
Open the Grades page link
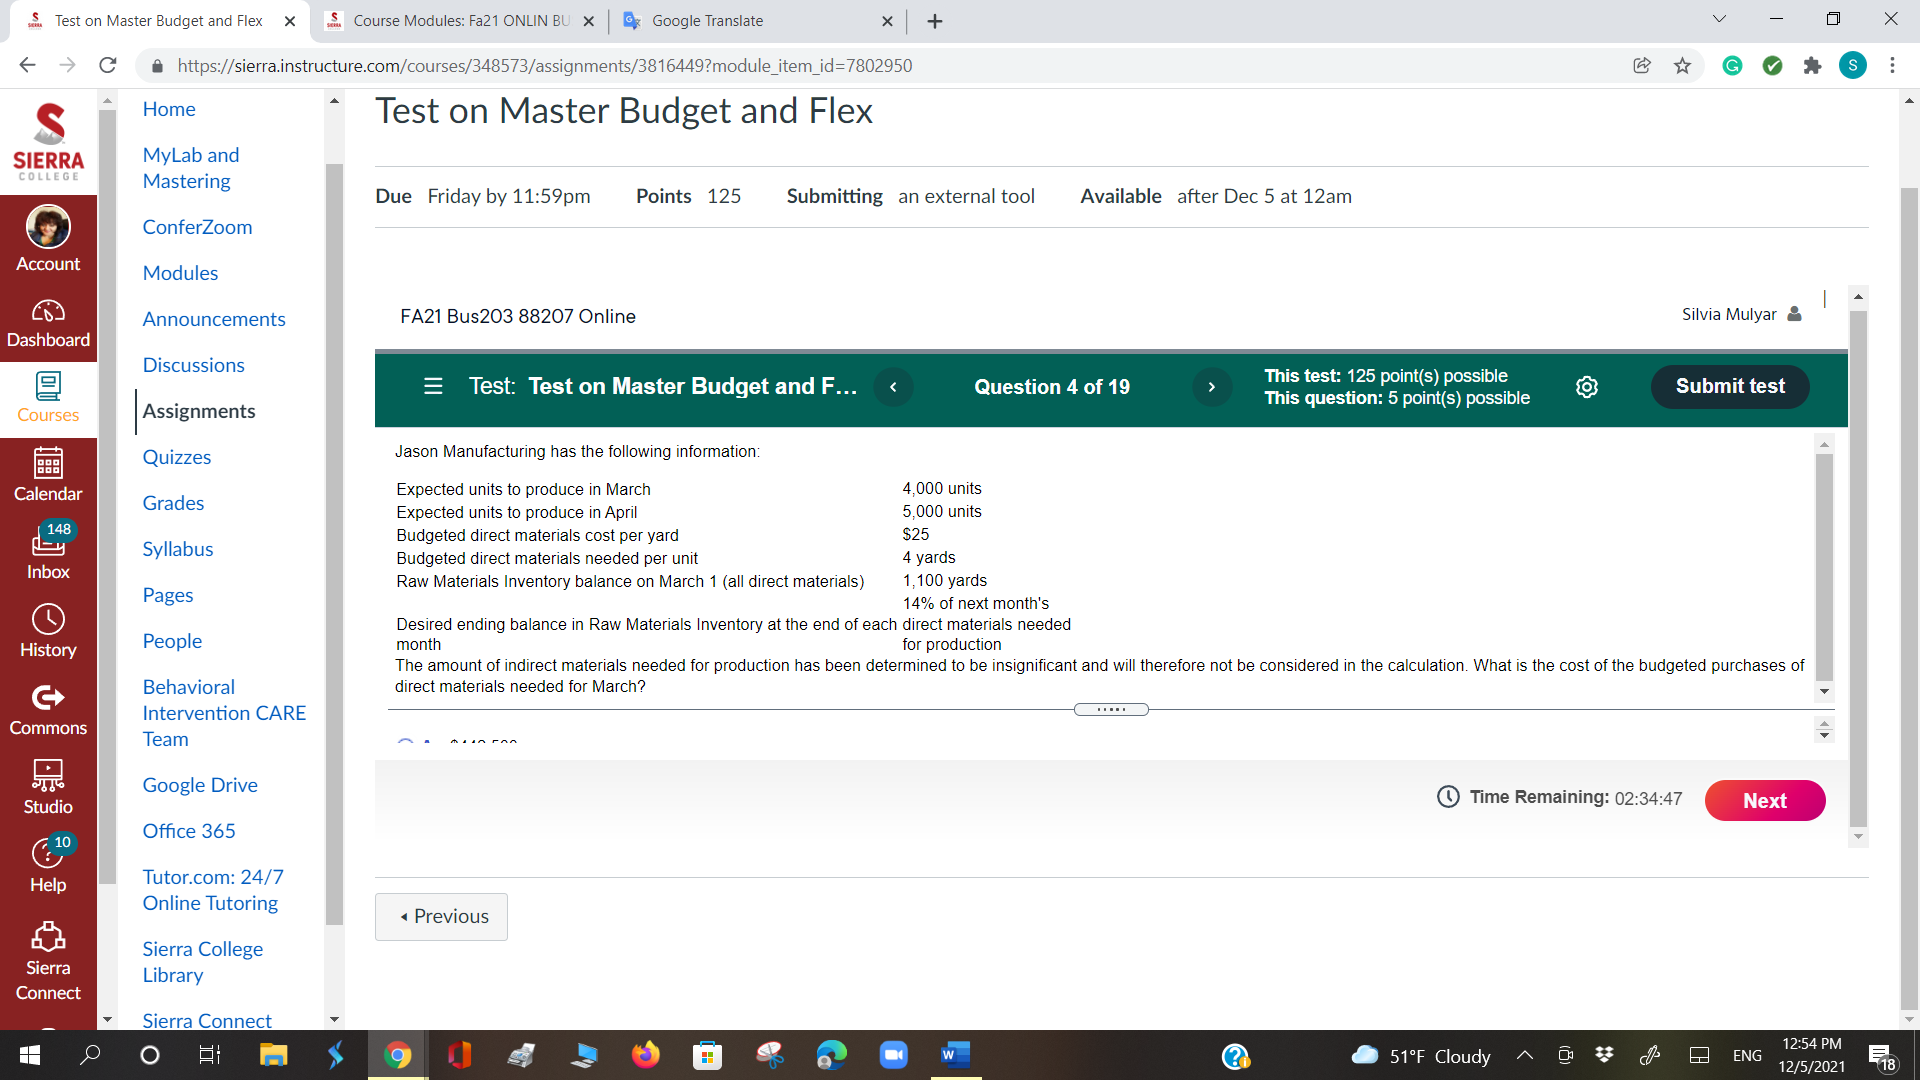pyautogui.click(x=173, y=503)
